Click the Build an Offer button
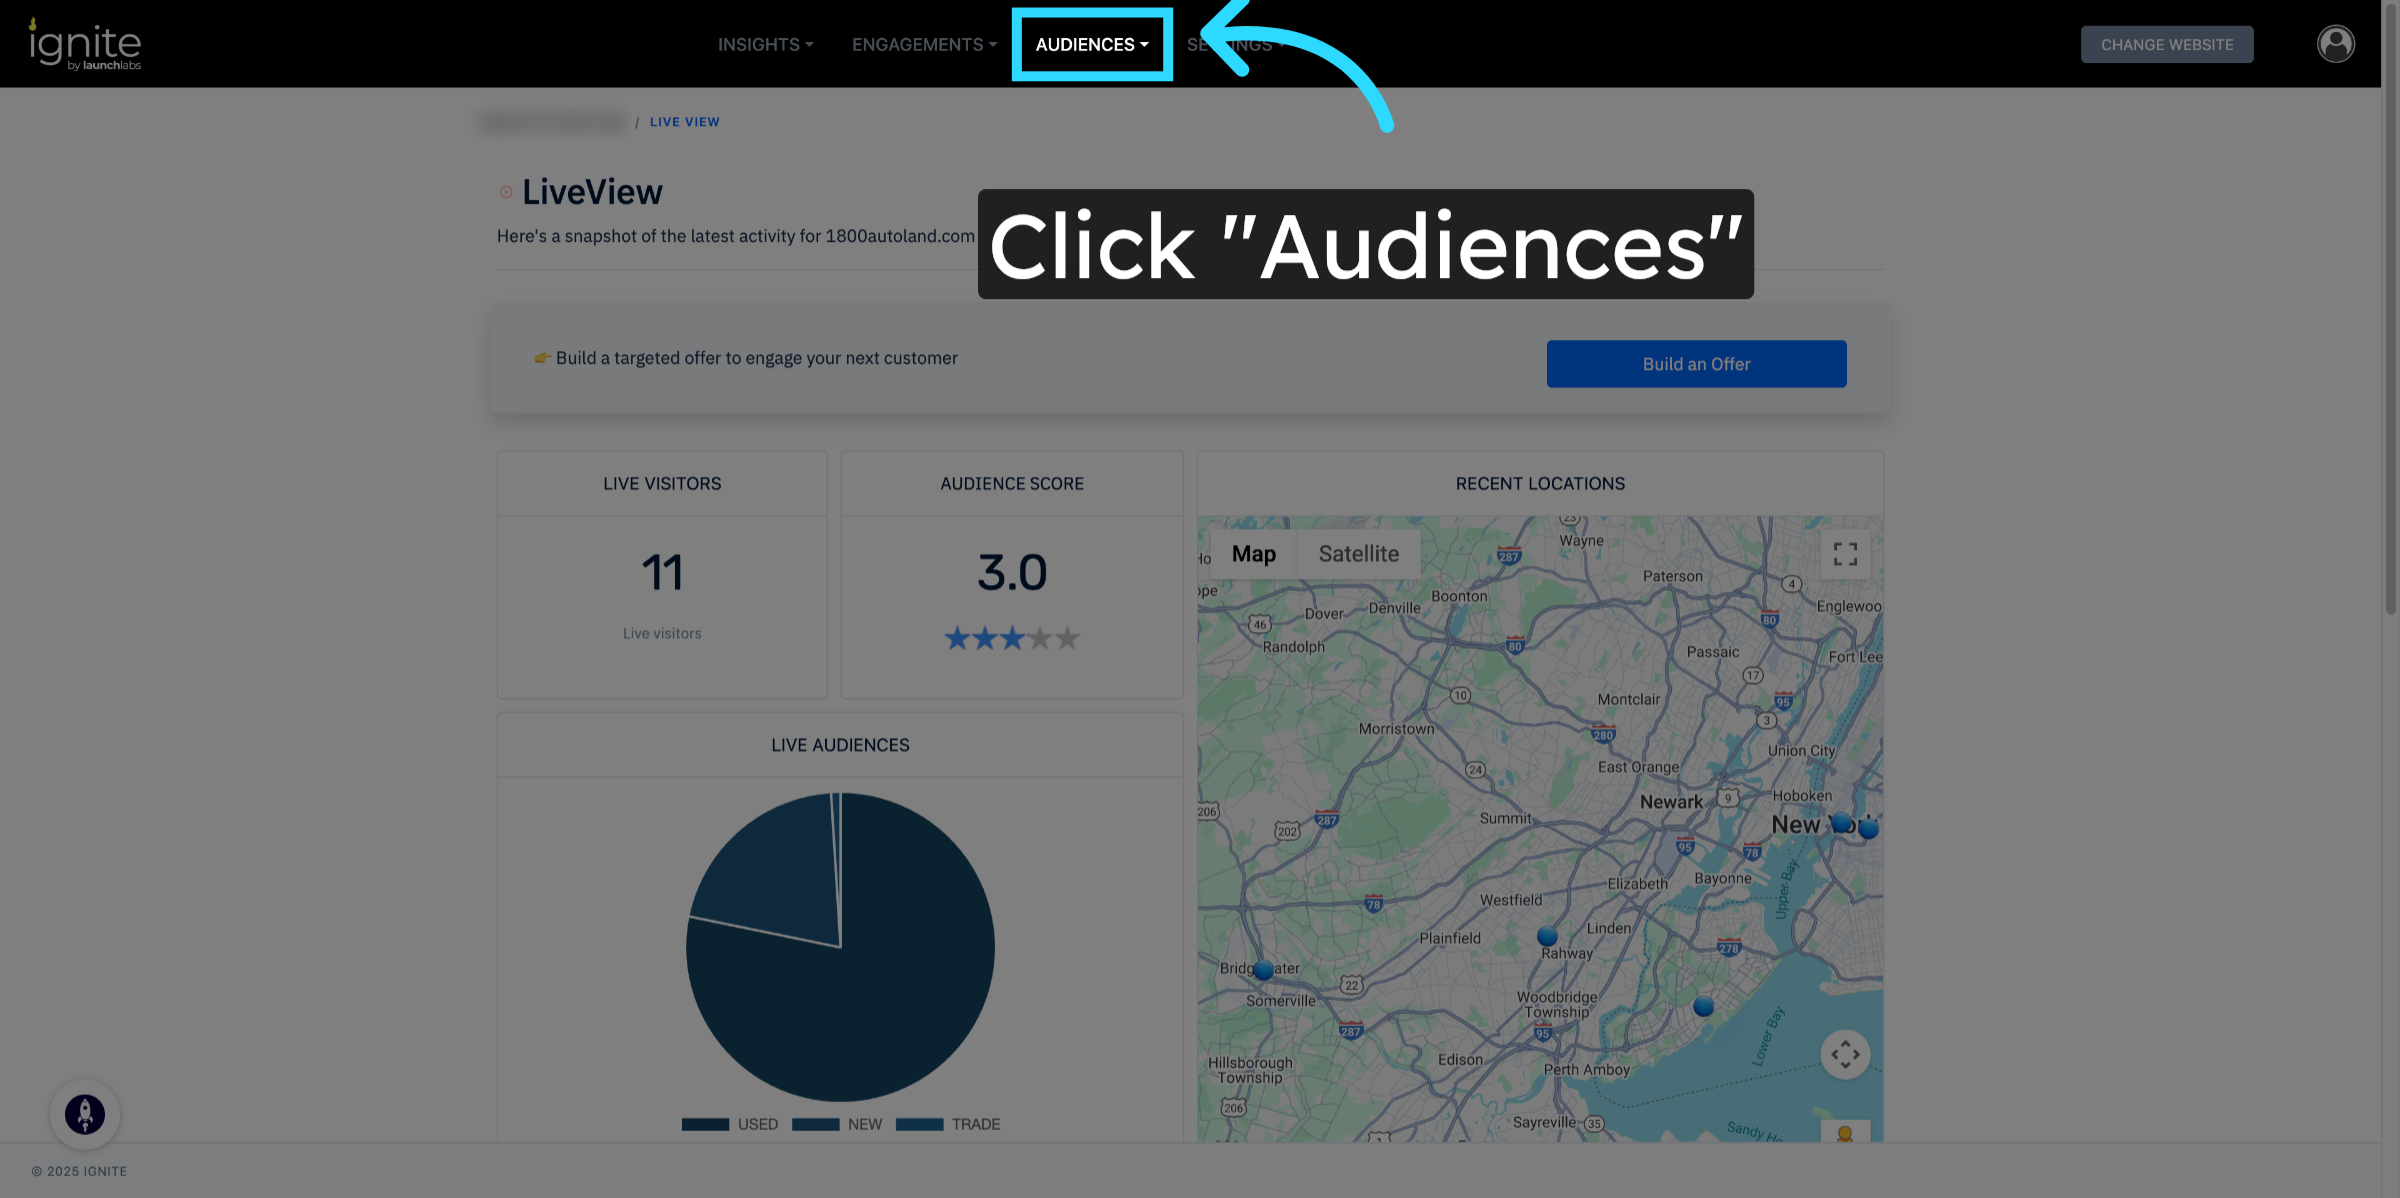 click(x=1696, y=364)
